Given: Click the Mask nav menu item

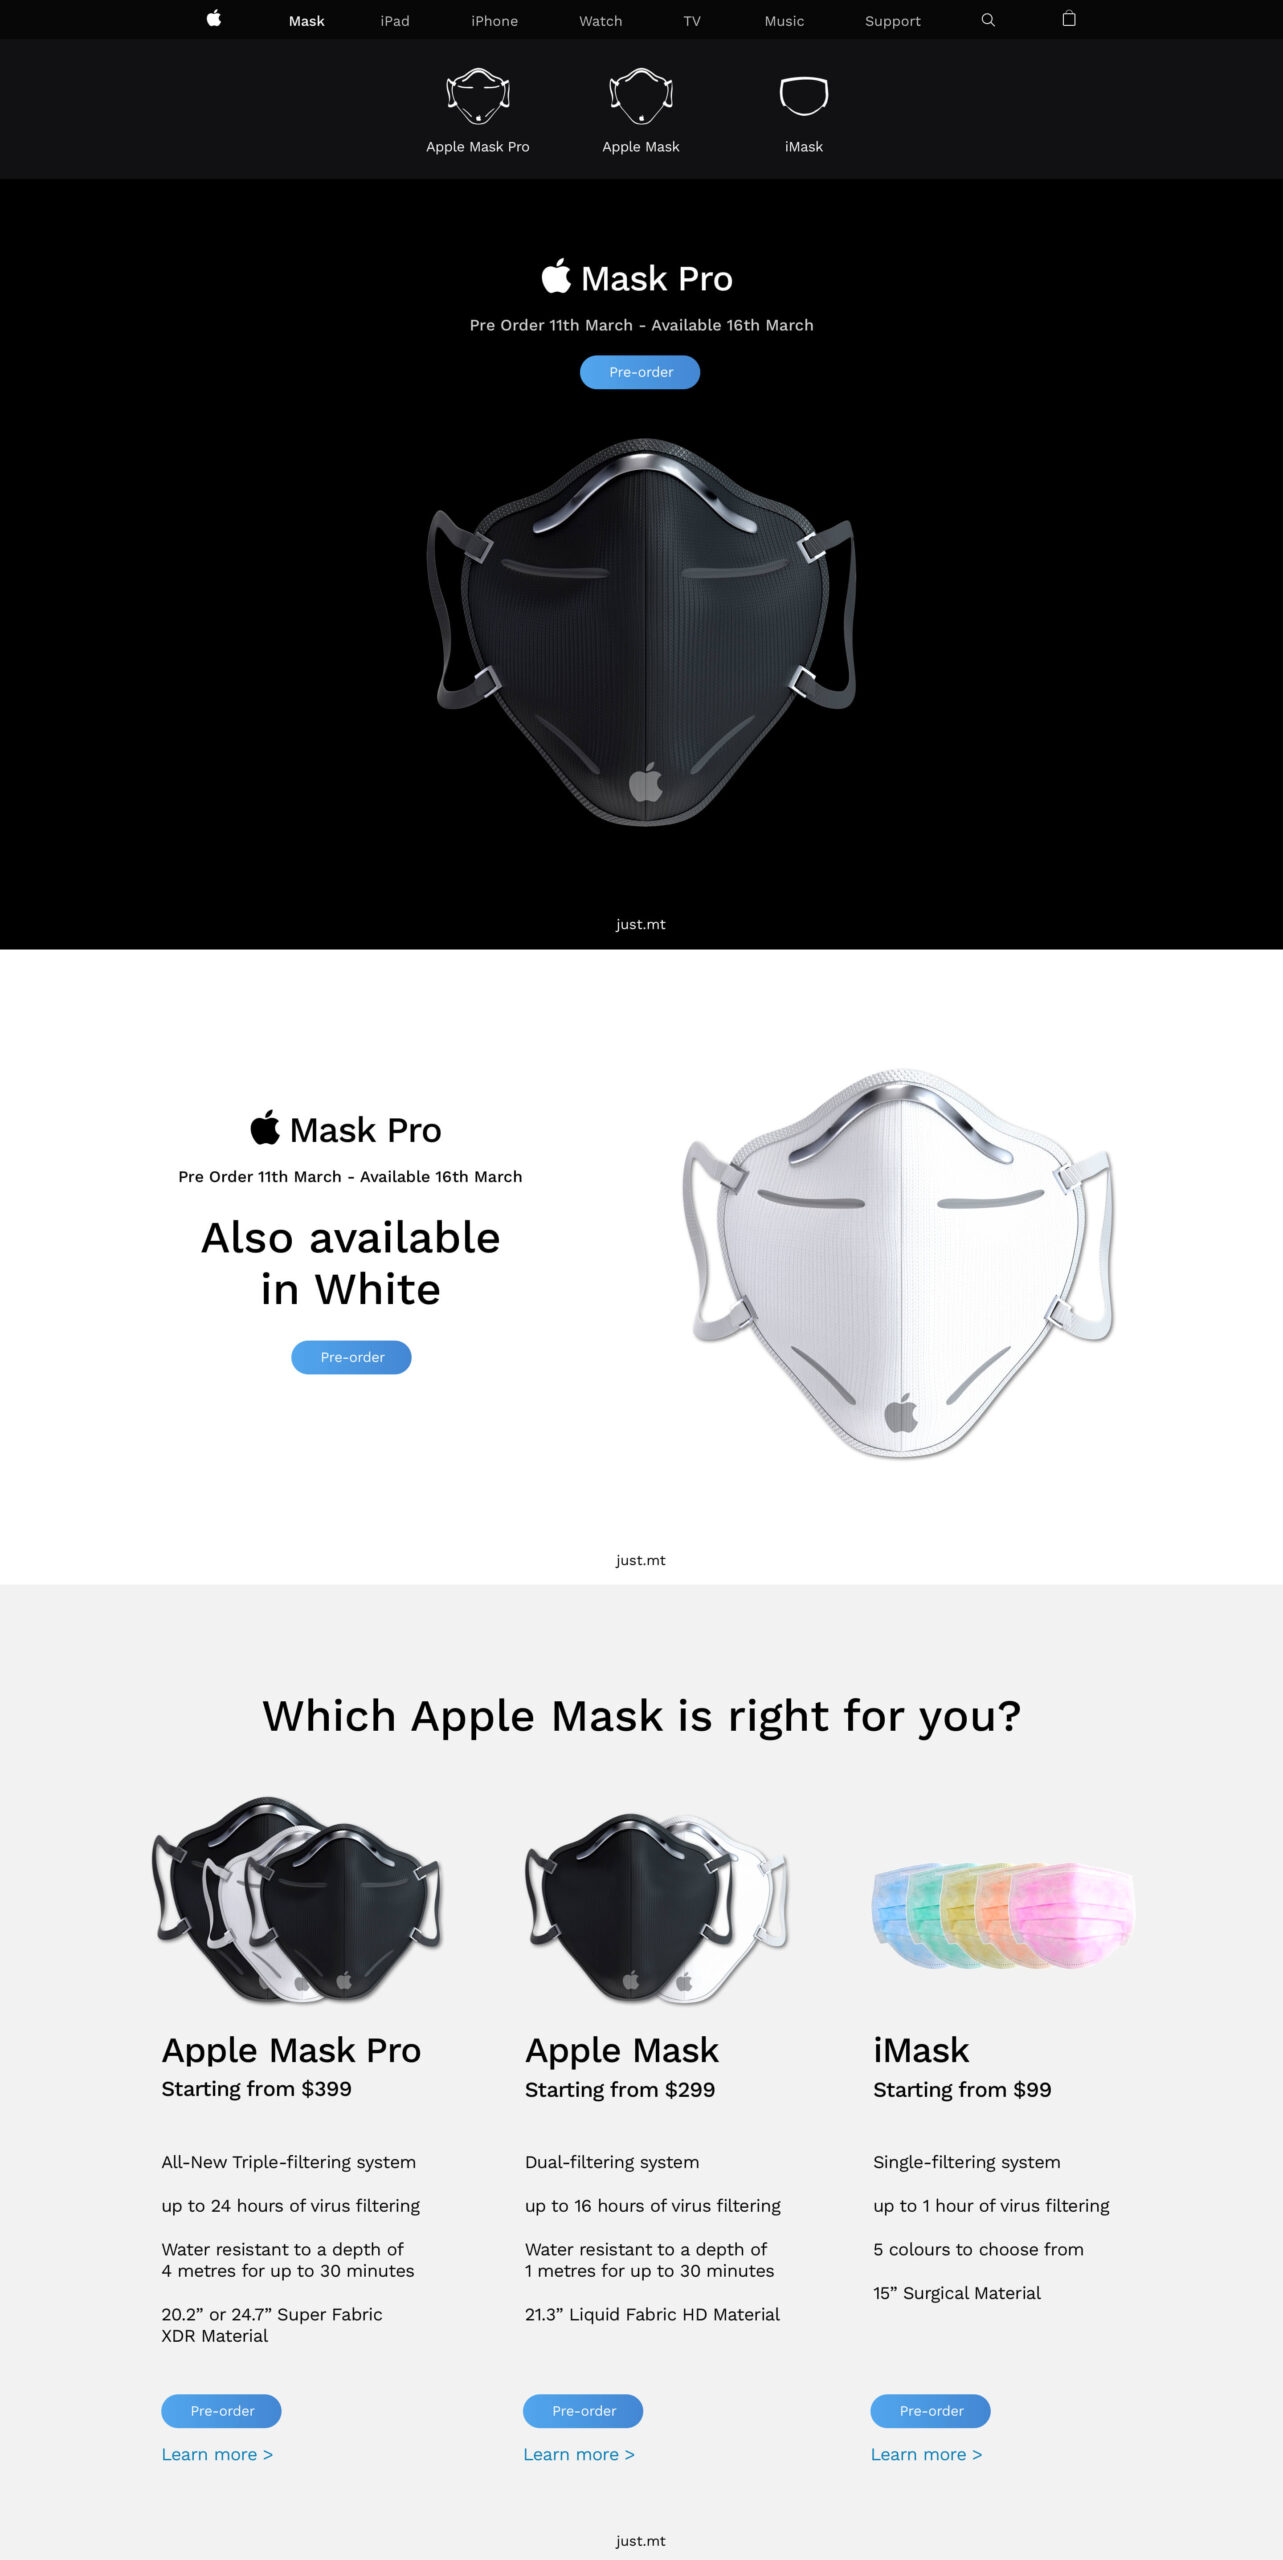Looking at the screenshot, I should click(x=307, y=21).
